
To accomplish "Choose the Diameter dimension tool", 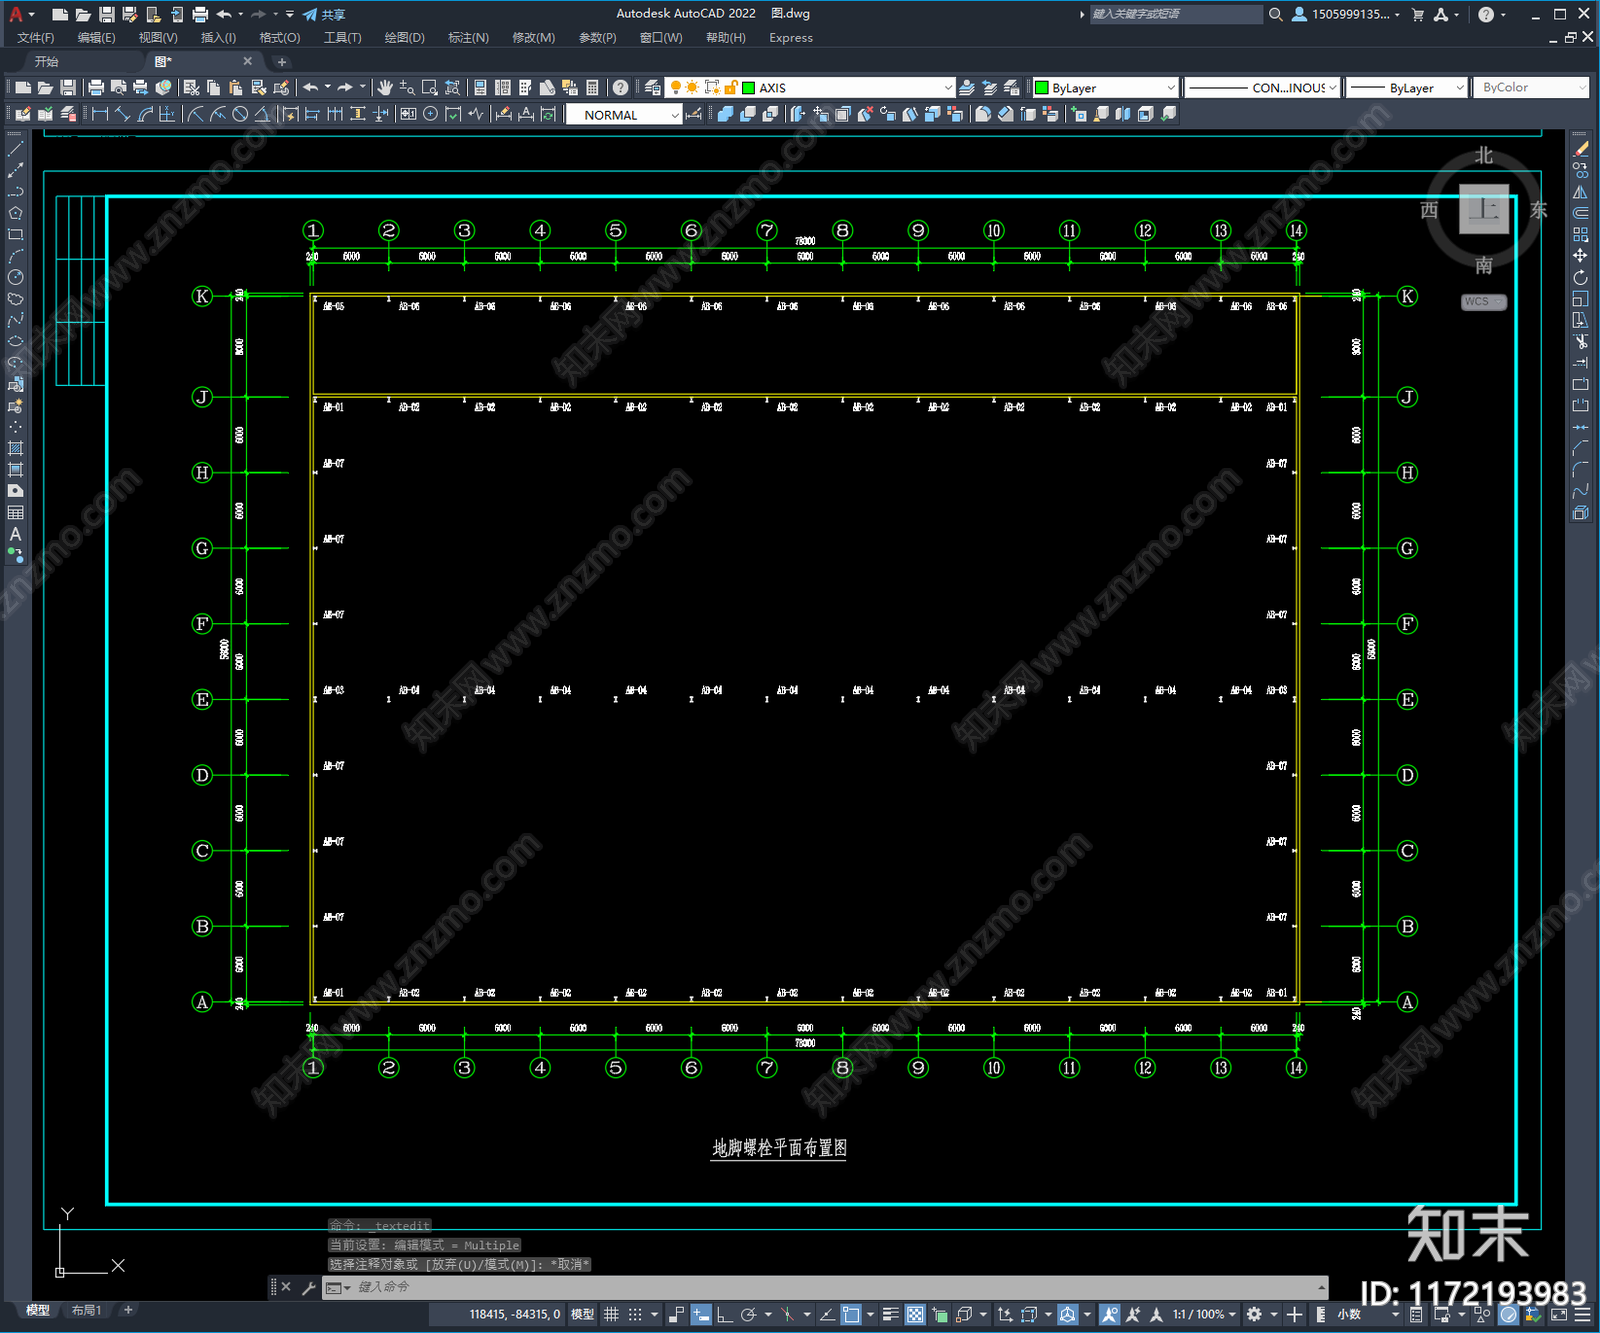I will [240, 114].
